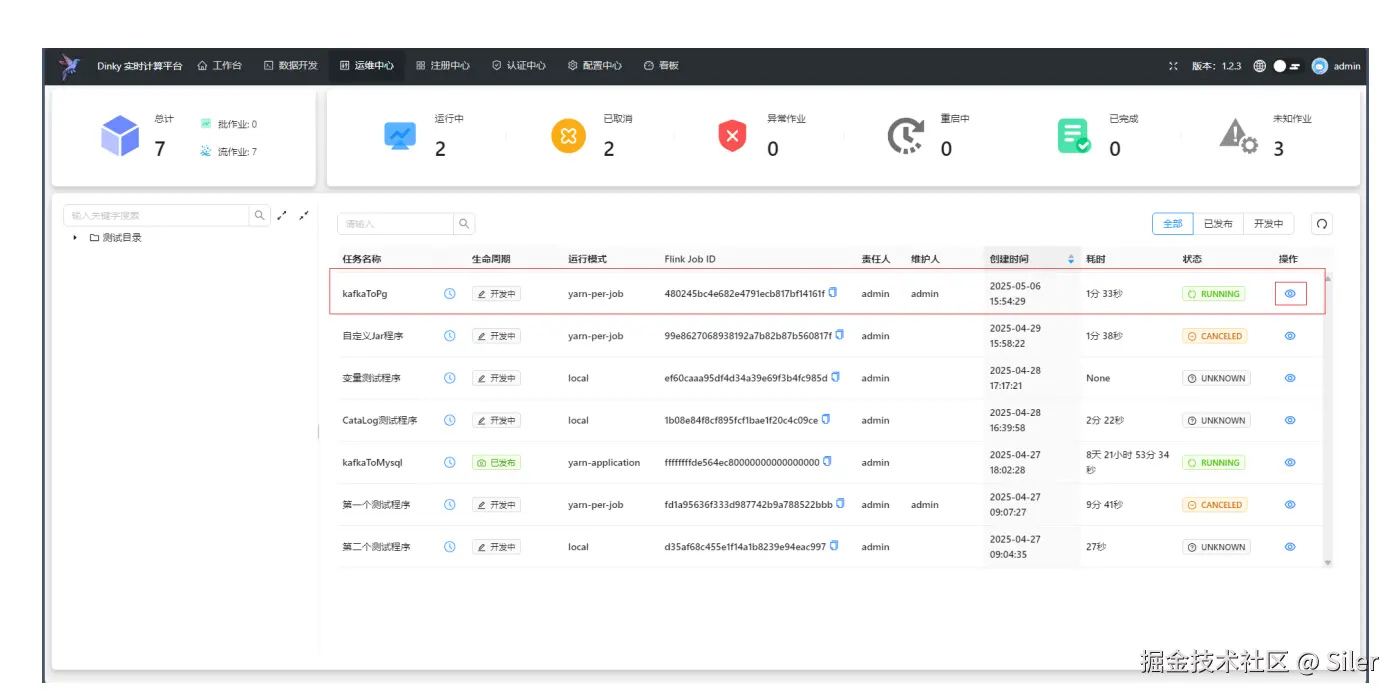Open 看板 menu item

coord(661,66)
